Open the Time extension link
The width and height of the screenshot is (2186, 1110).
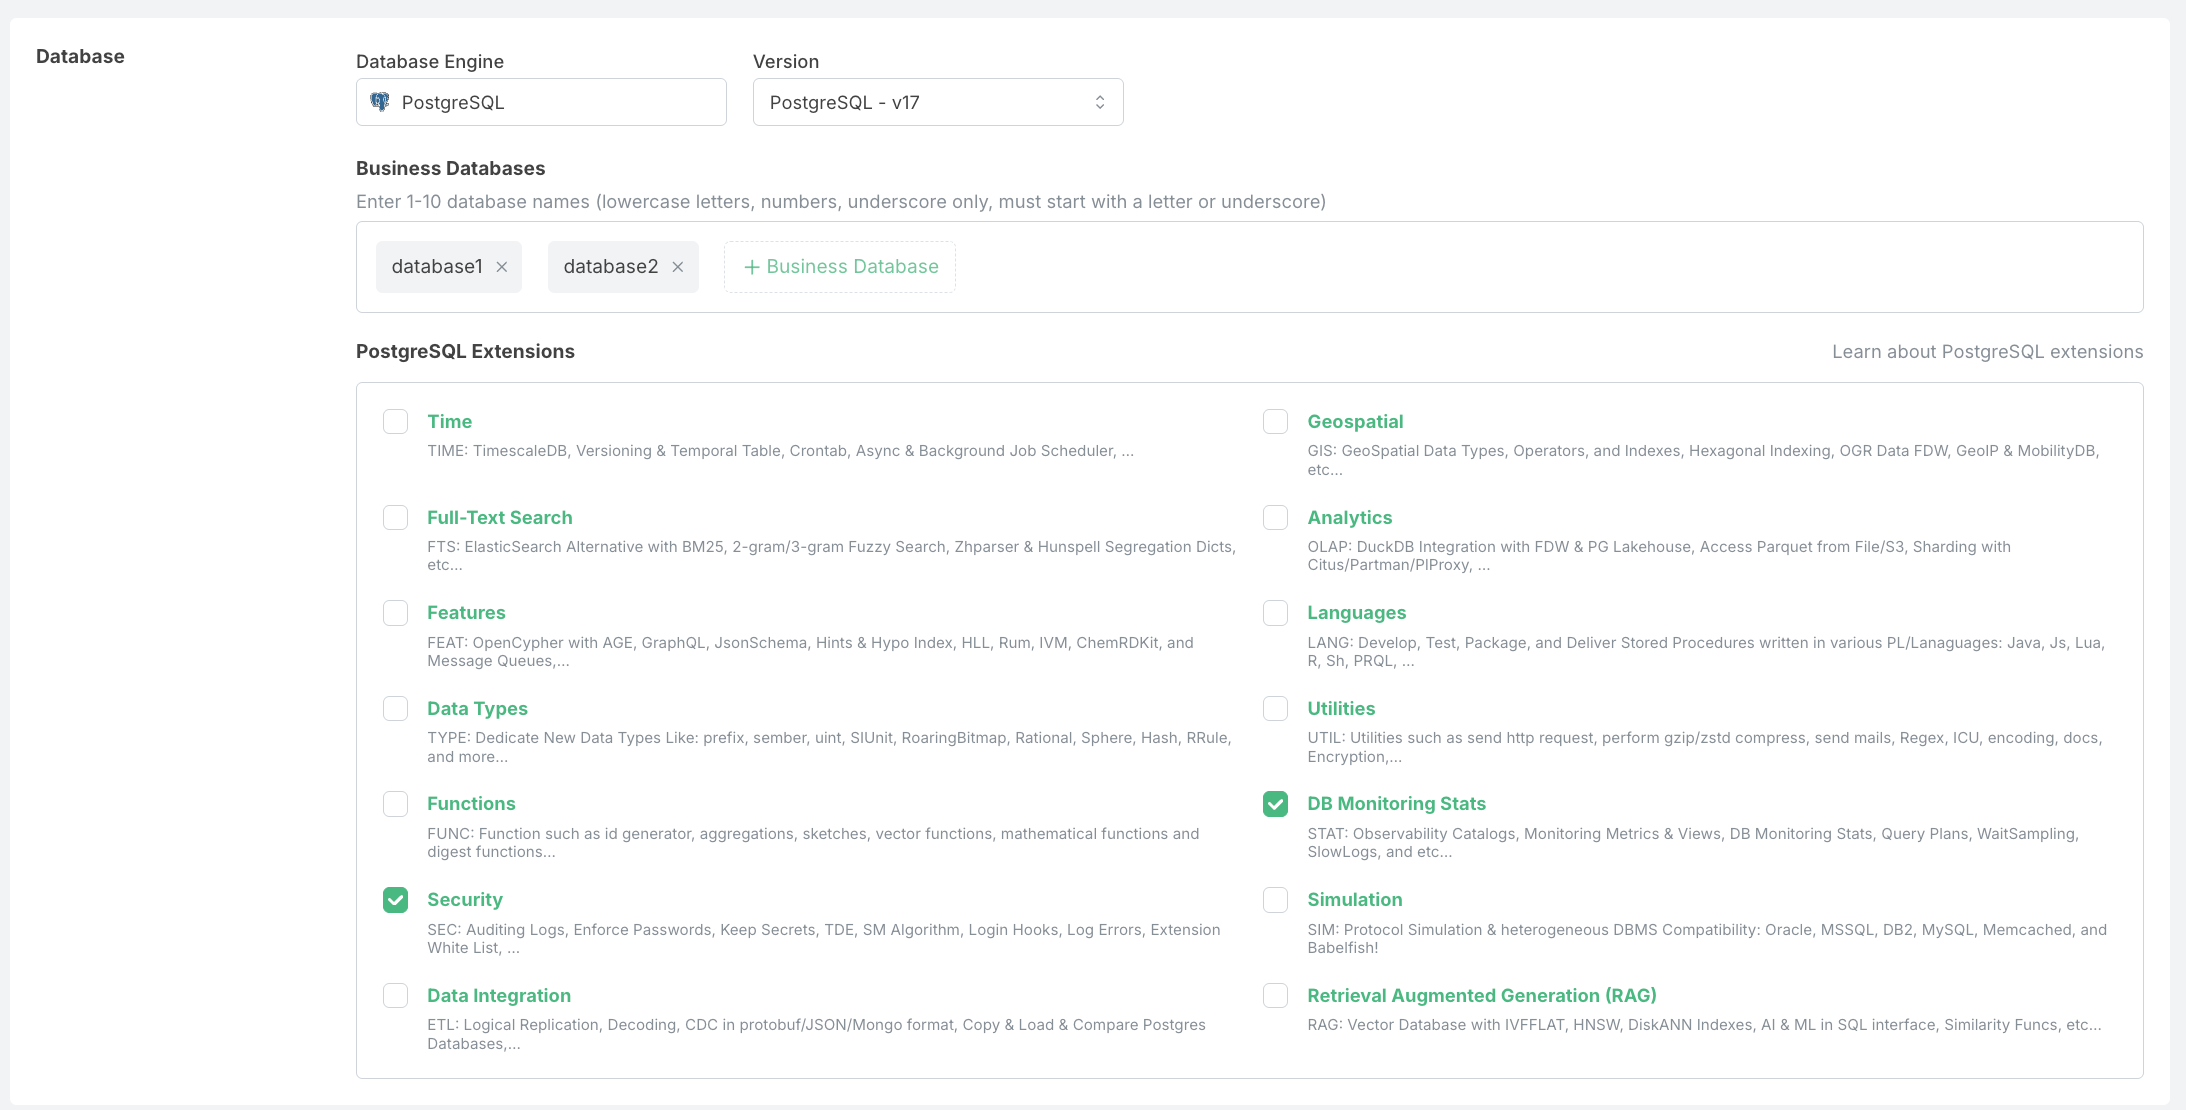[x=450, y=422]
